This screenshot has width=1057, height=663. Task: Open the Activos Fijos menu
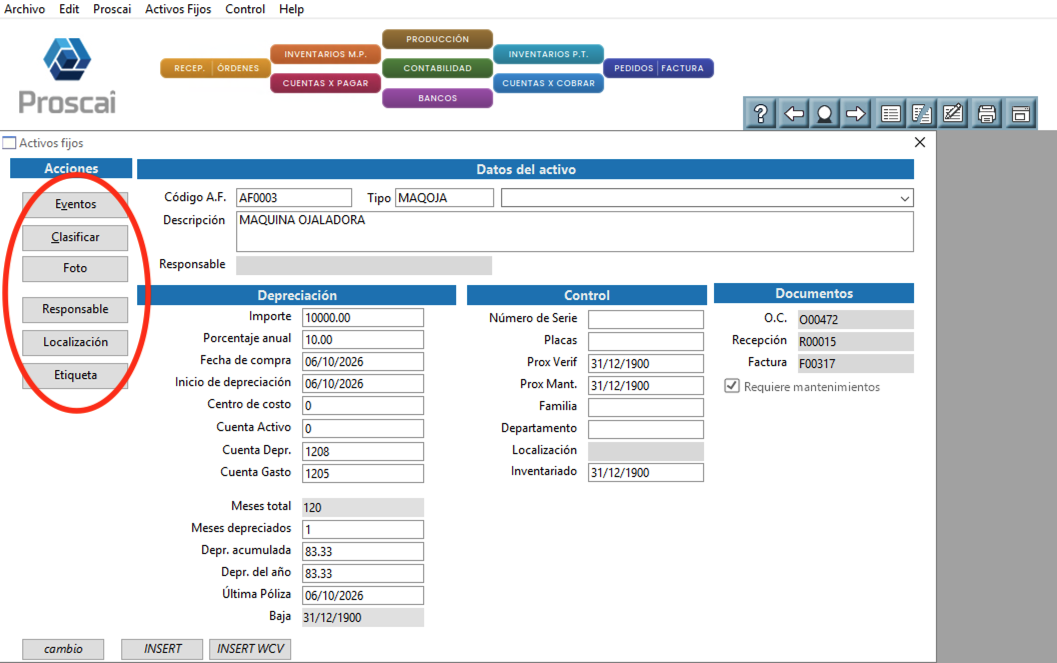[178, 9]
